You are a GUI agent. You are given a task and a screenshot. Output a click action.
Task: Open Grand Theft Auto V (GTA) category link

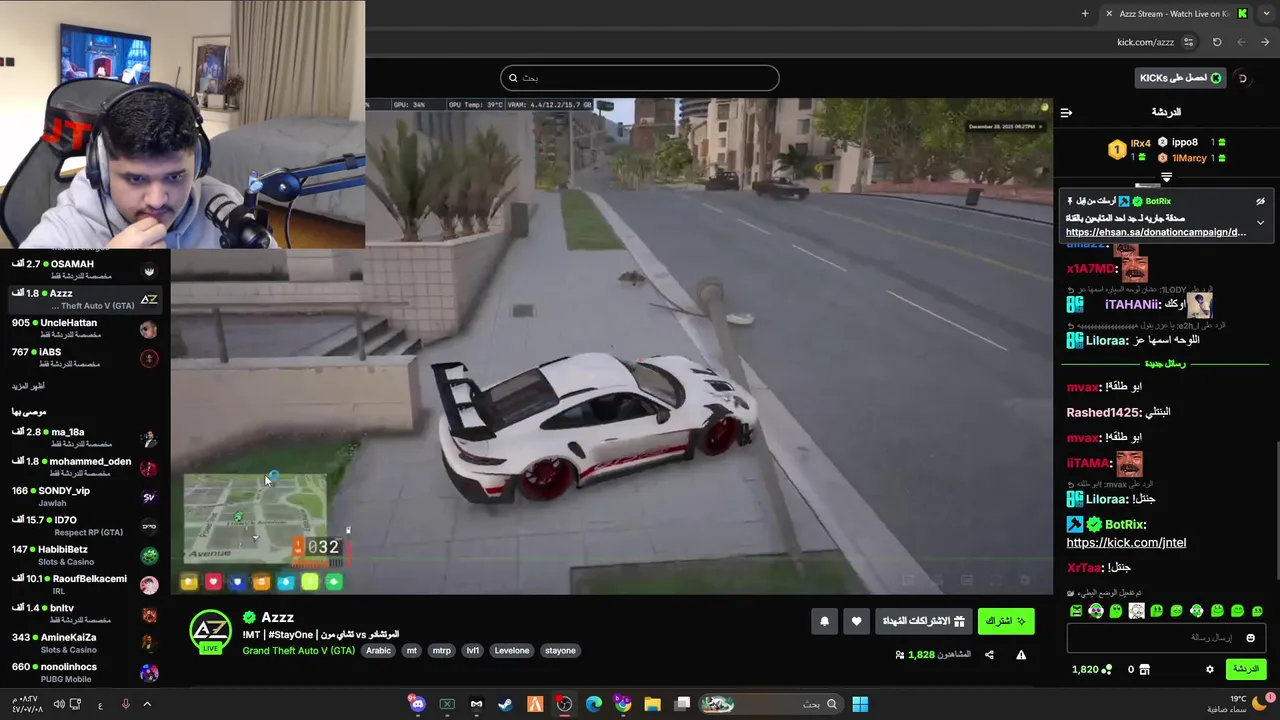point(299,651)
